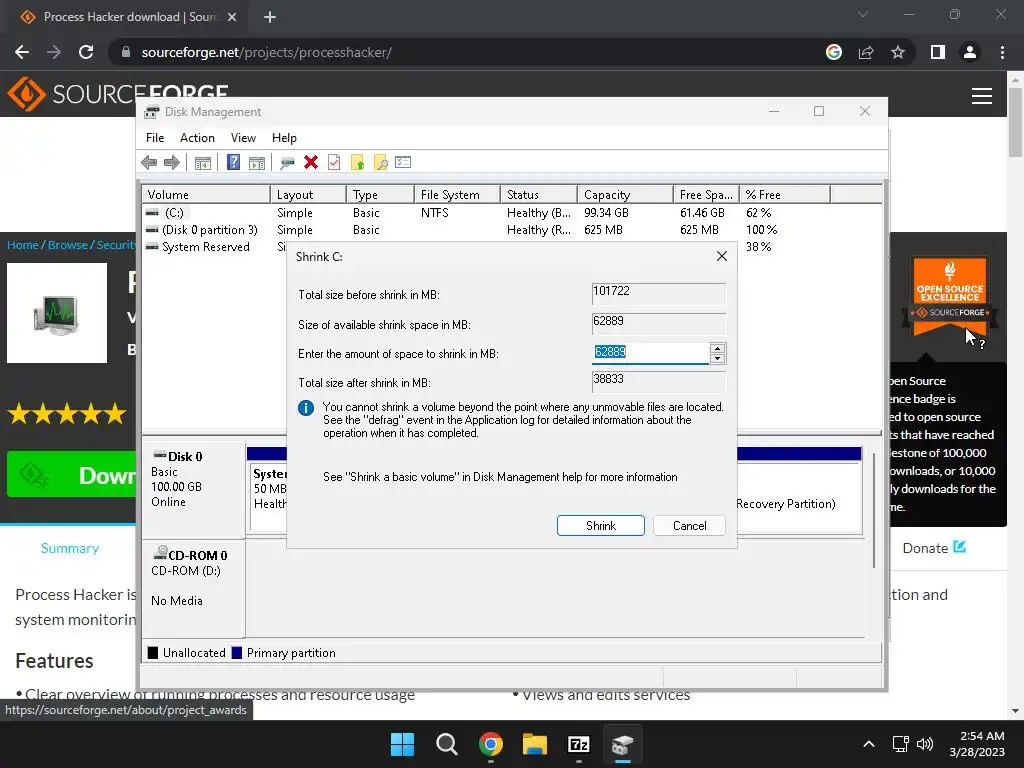Open the File menu in Disk Management

click(x=155, y=138)
